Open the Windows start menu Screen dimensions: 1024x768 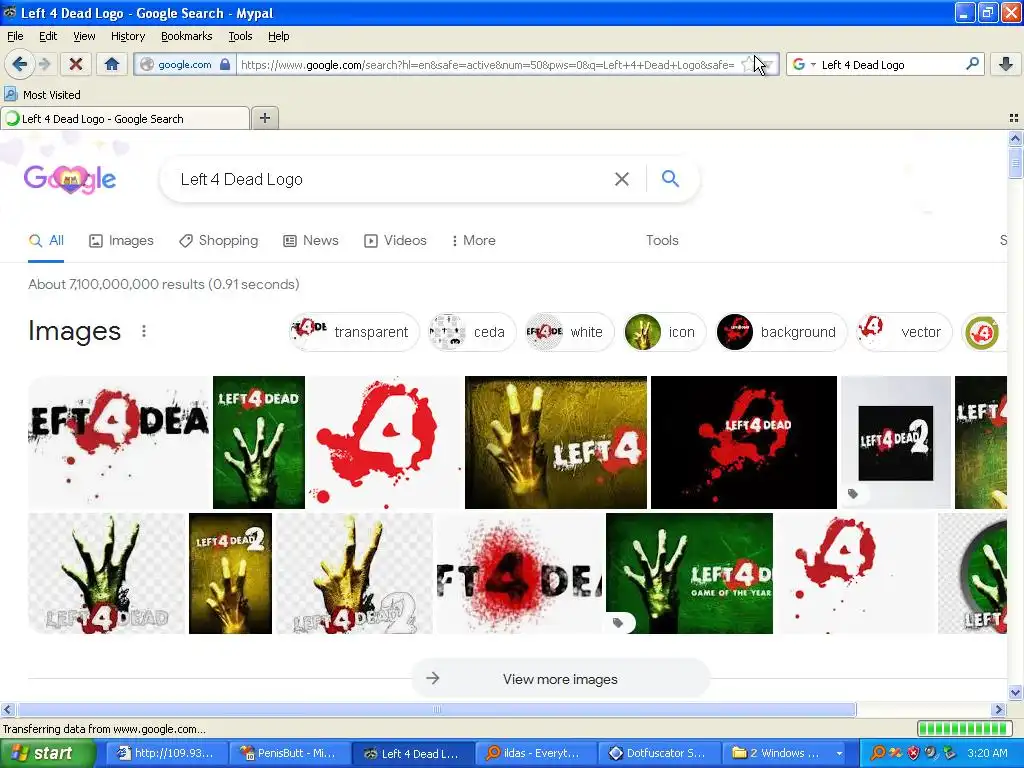pyautogui.click(x=47, y=754)
